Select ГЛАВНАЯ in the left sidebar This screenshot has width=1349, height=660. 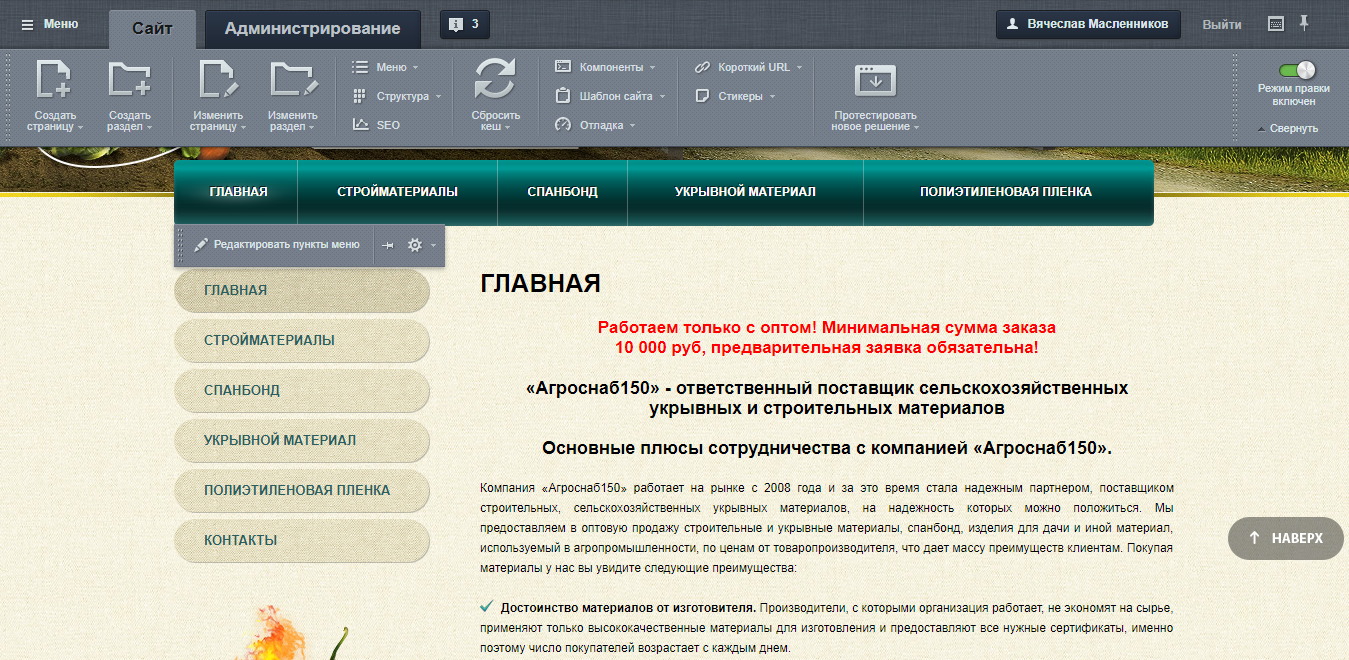tap(302, 290)
